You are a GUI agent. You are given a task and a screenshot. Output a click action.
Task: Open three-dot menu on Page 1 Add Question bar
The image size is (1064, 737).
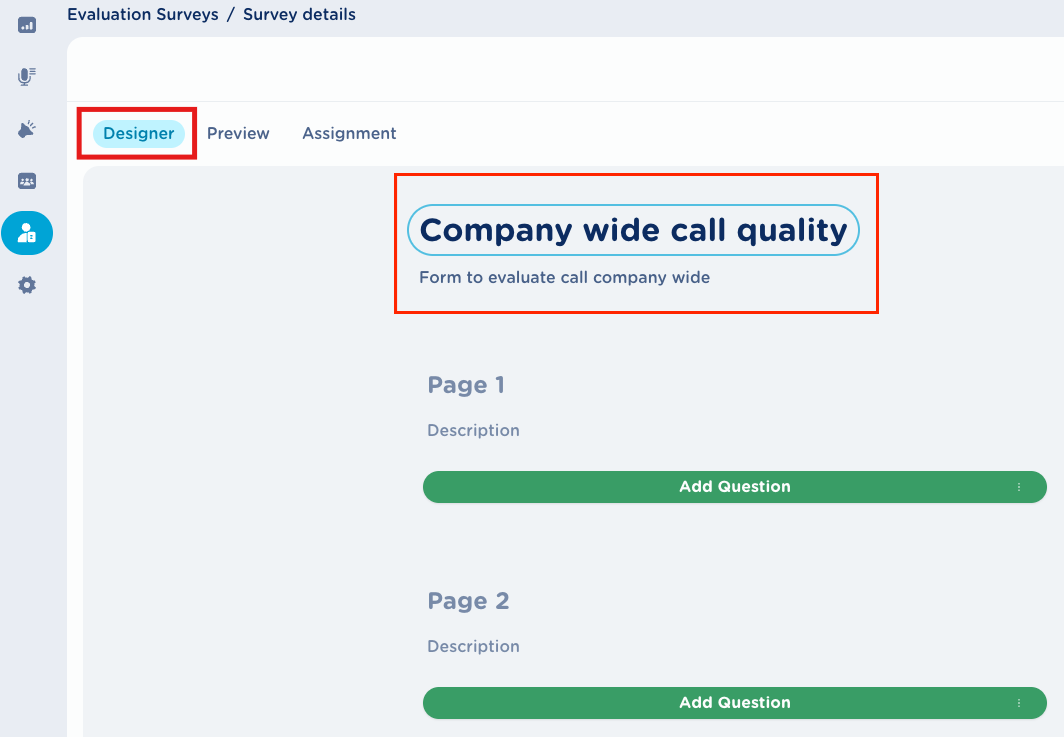[x=1019, y=487]
